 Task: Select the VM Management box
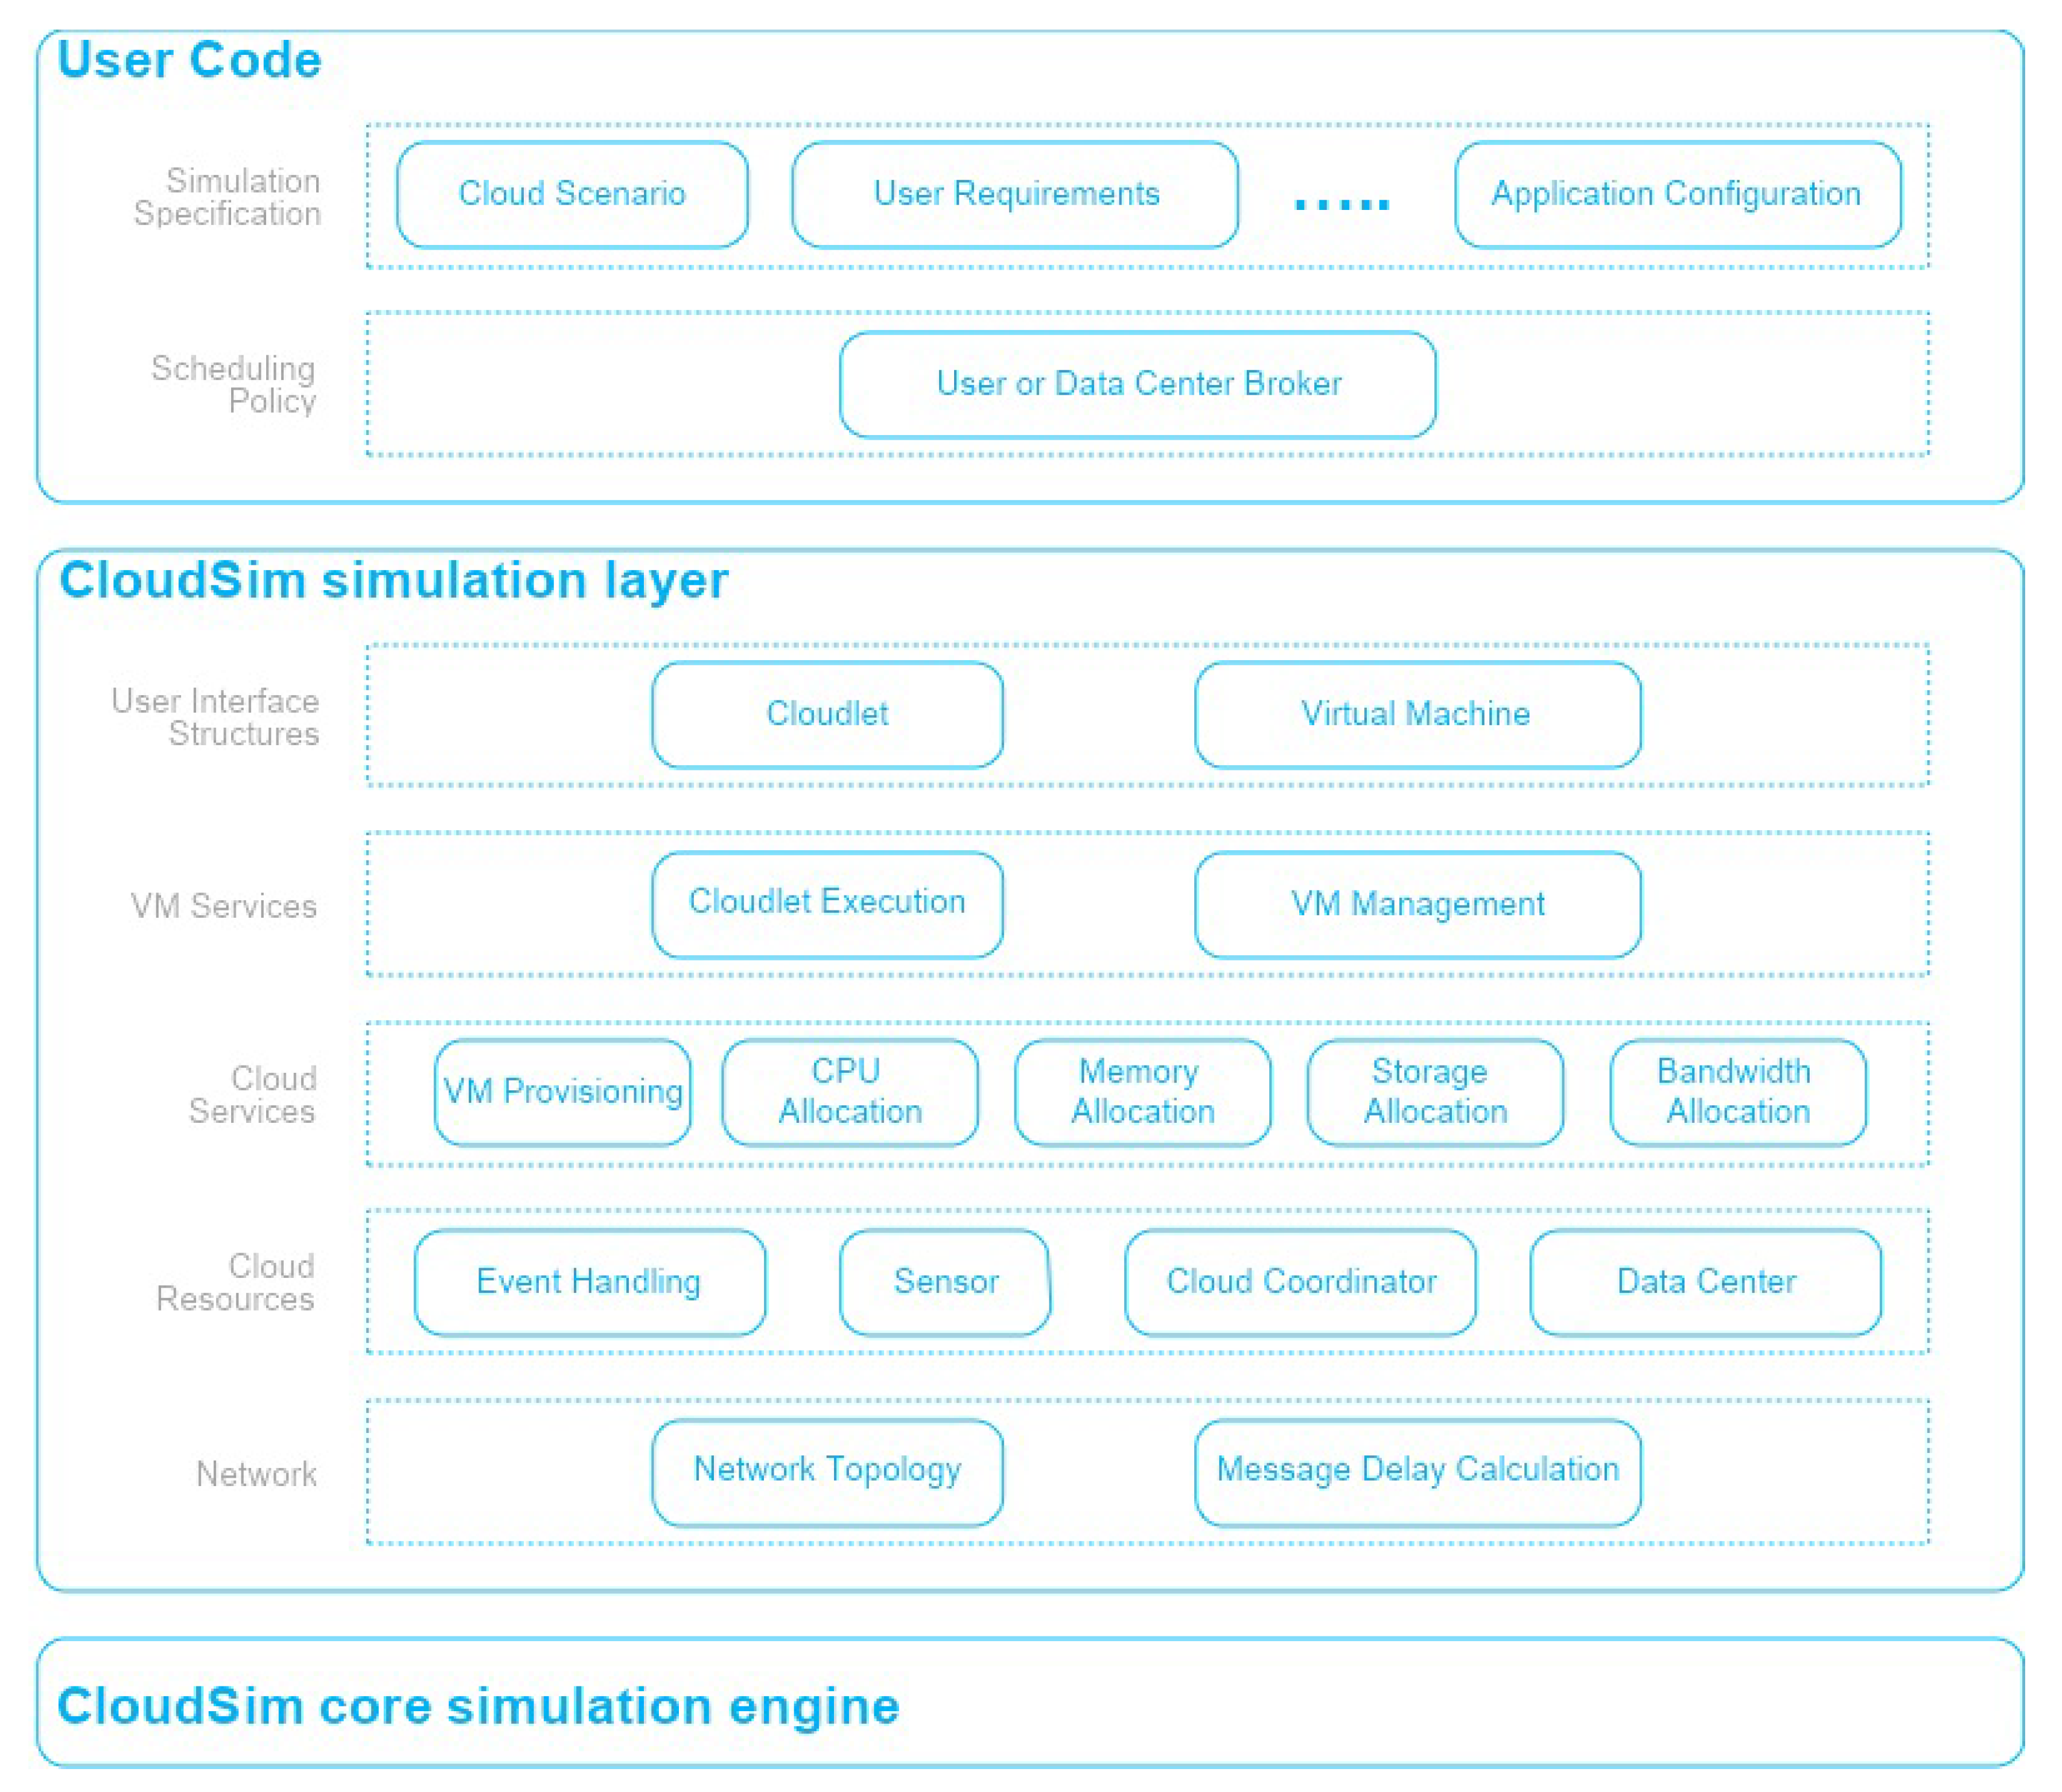(x=1417, y=903)
